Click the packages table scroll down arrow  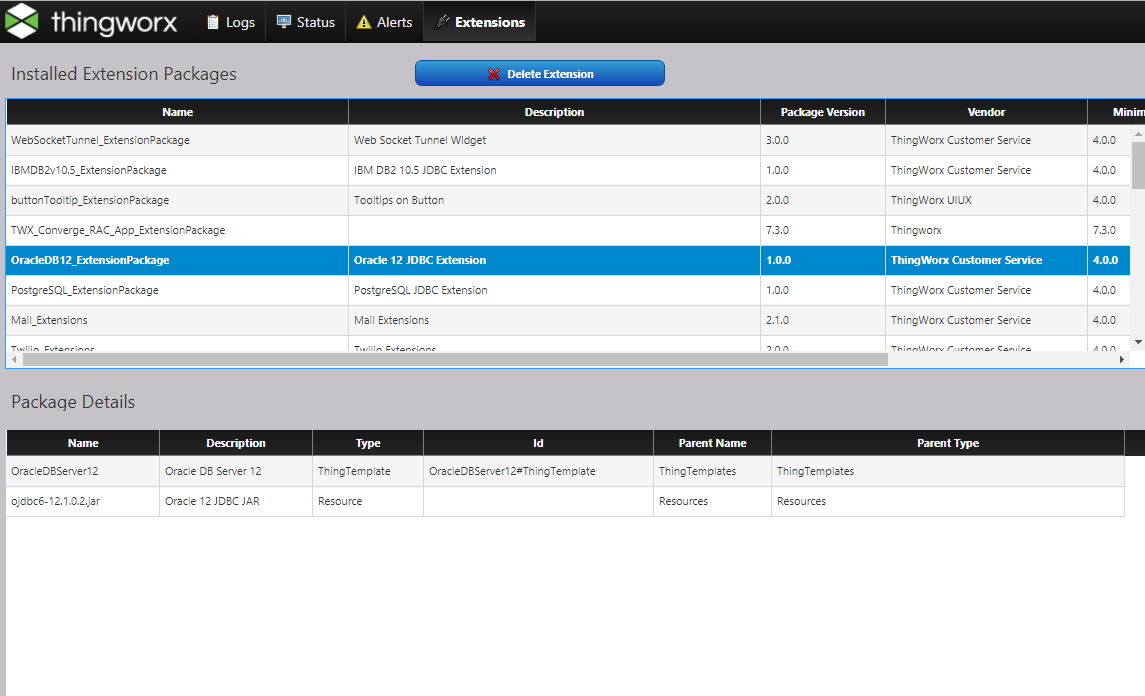pyautogui.click(x=1138, y=342)
